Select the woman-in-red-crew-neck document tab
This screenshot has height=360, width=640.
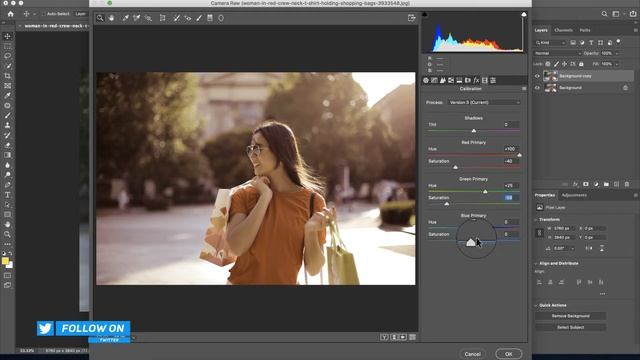(x=56, y=26)
